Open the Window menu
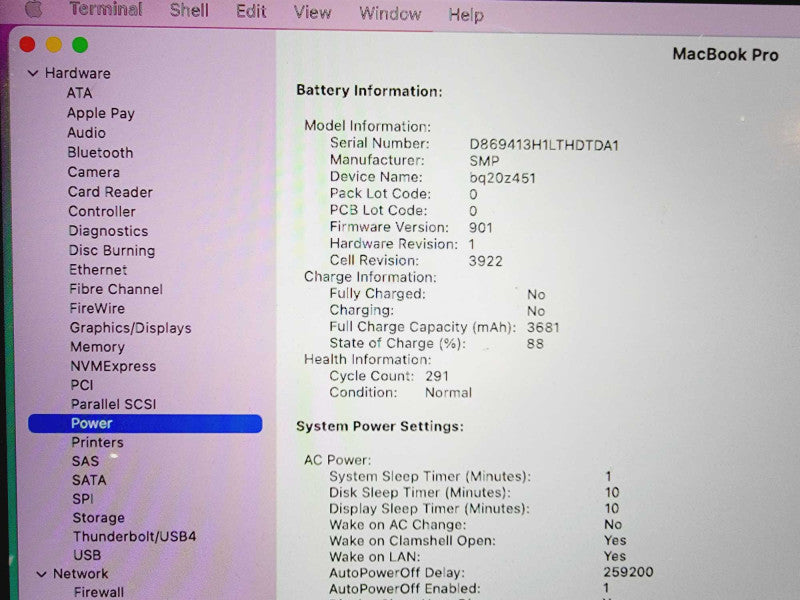The height and width of the screenshot is (600, 800). pos(390,13)
